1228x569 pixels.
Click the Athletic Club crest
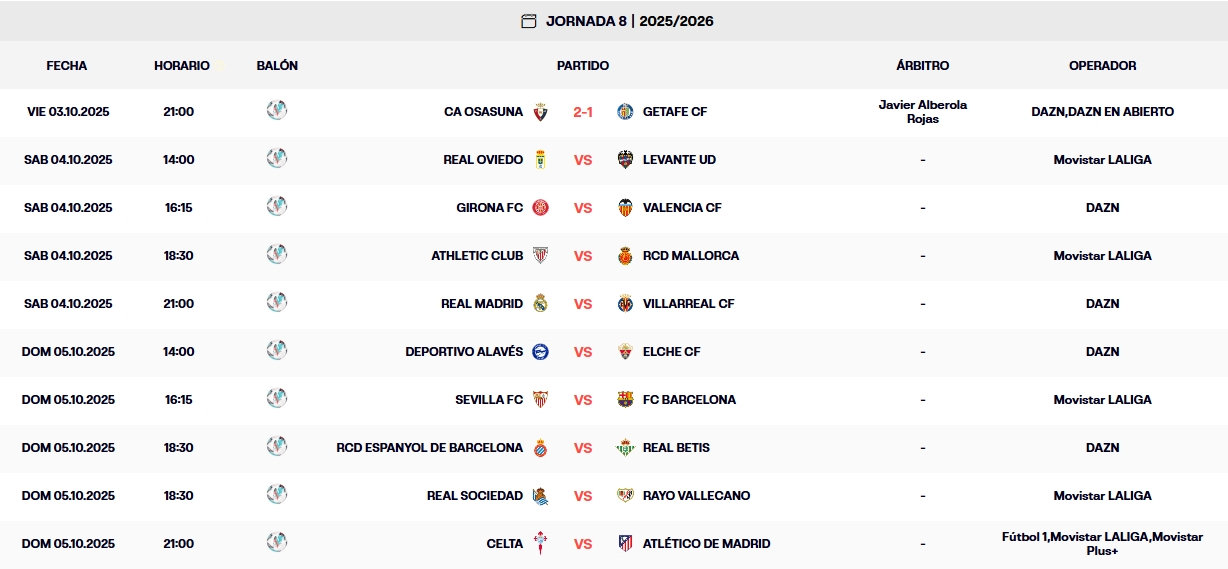click(x=540, y=256)
